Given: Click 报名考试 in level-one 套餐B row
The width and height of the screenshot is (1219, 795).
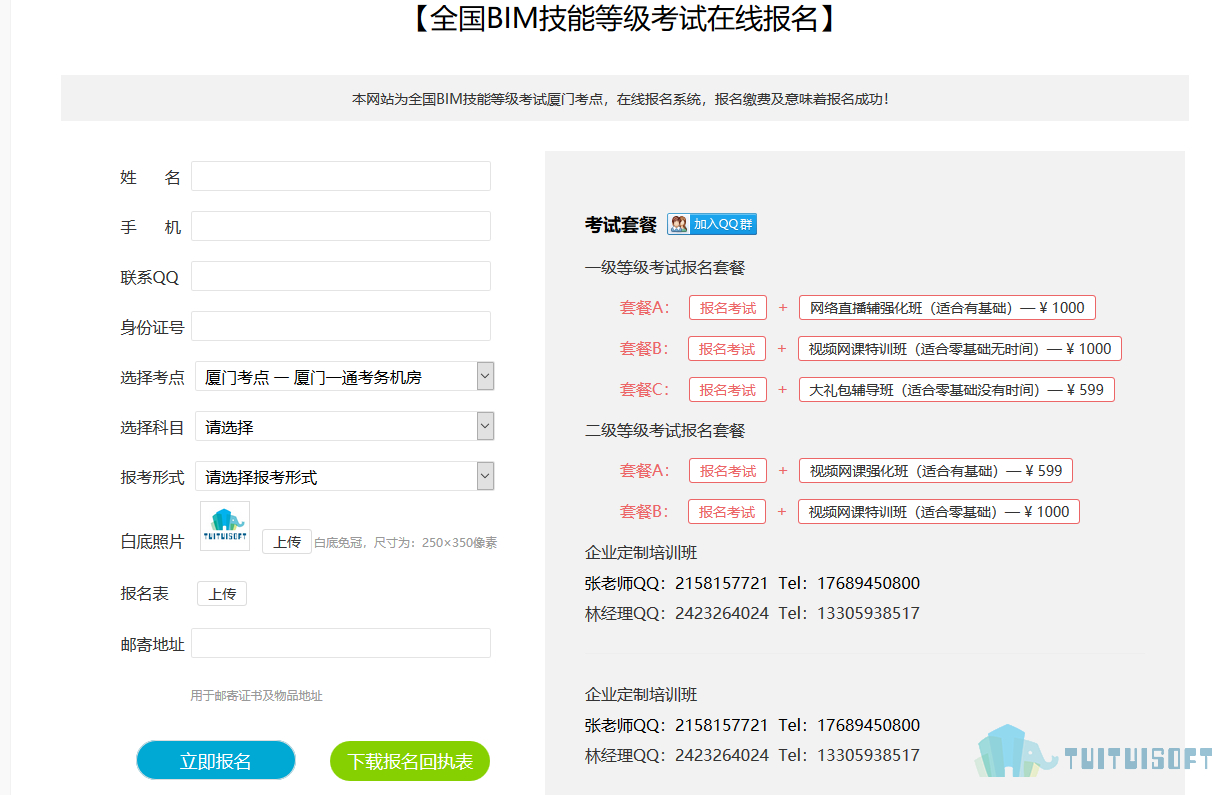Looking at the screenshot, I should click(x=727, y=349).
